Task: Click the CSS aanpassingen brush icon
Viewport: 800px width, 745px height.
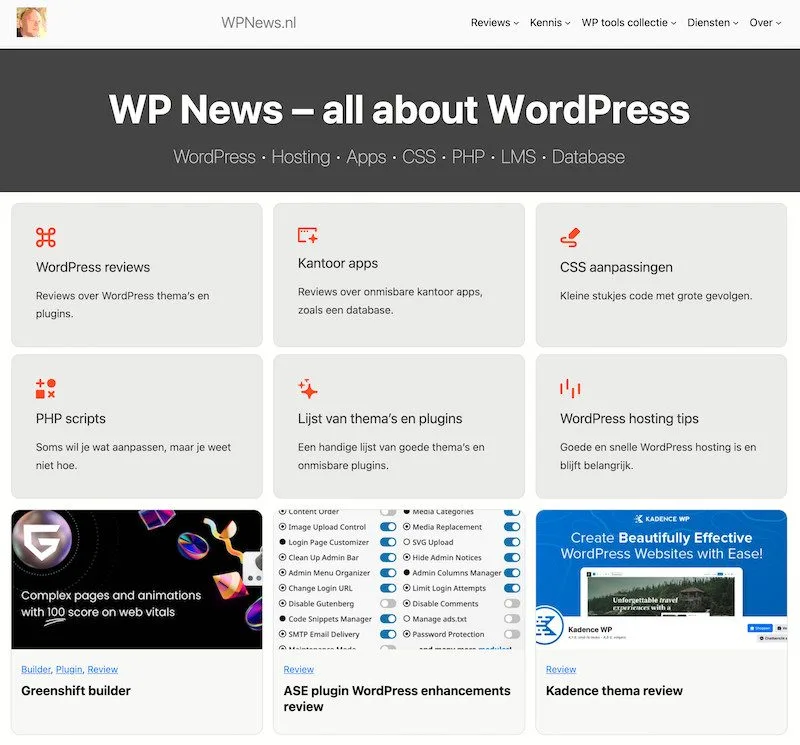Action: click(x=570, y=237)
